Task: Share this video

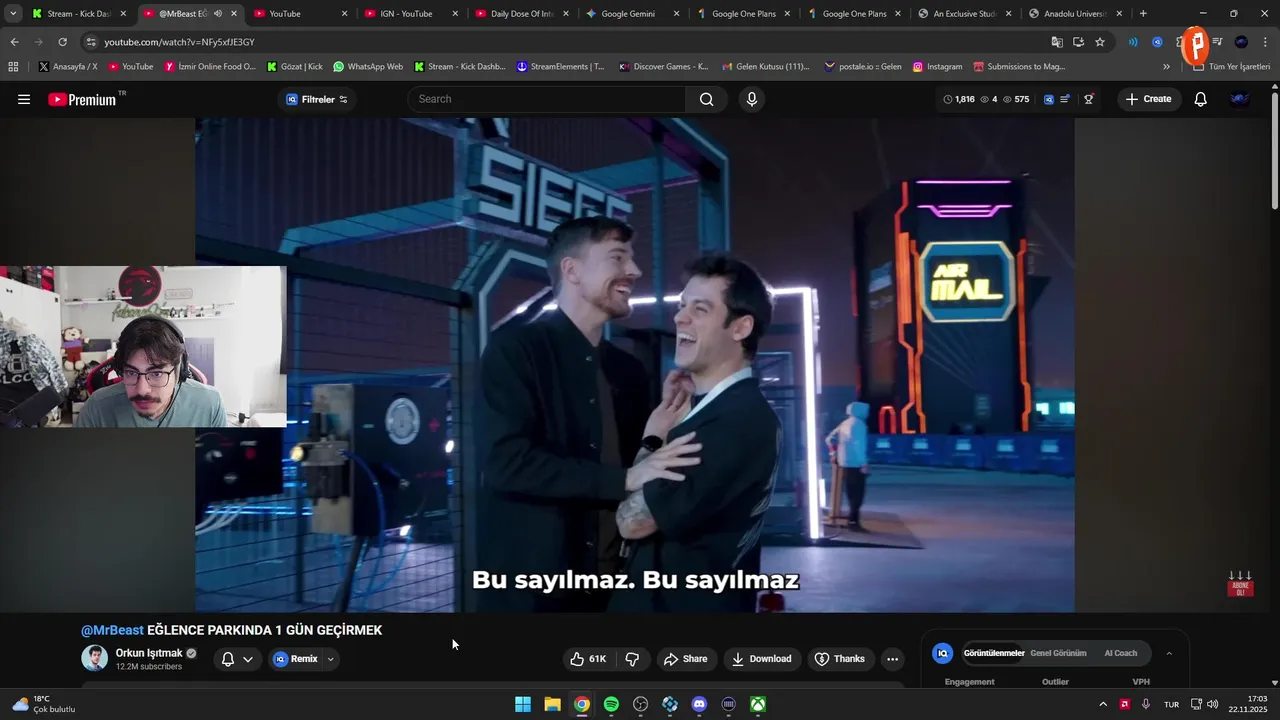Action: point(685,659)
